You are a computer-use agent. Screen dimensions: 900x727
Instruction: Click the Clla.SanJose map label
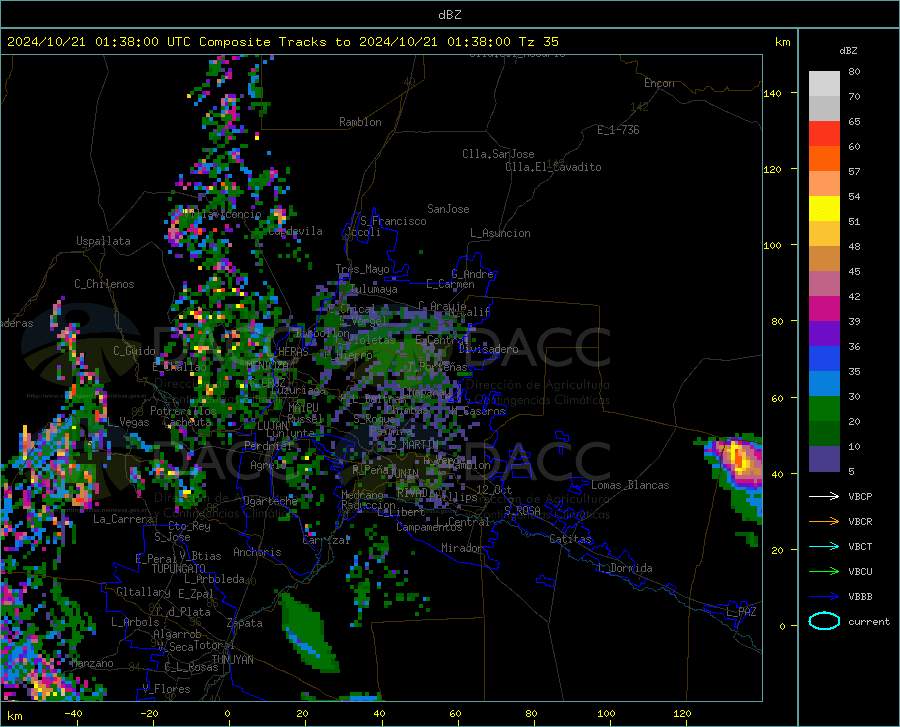pos(498,154)
